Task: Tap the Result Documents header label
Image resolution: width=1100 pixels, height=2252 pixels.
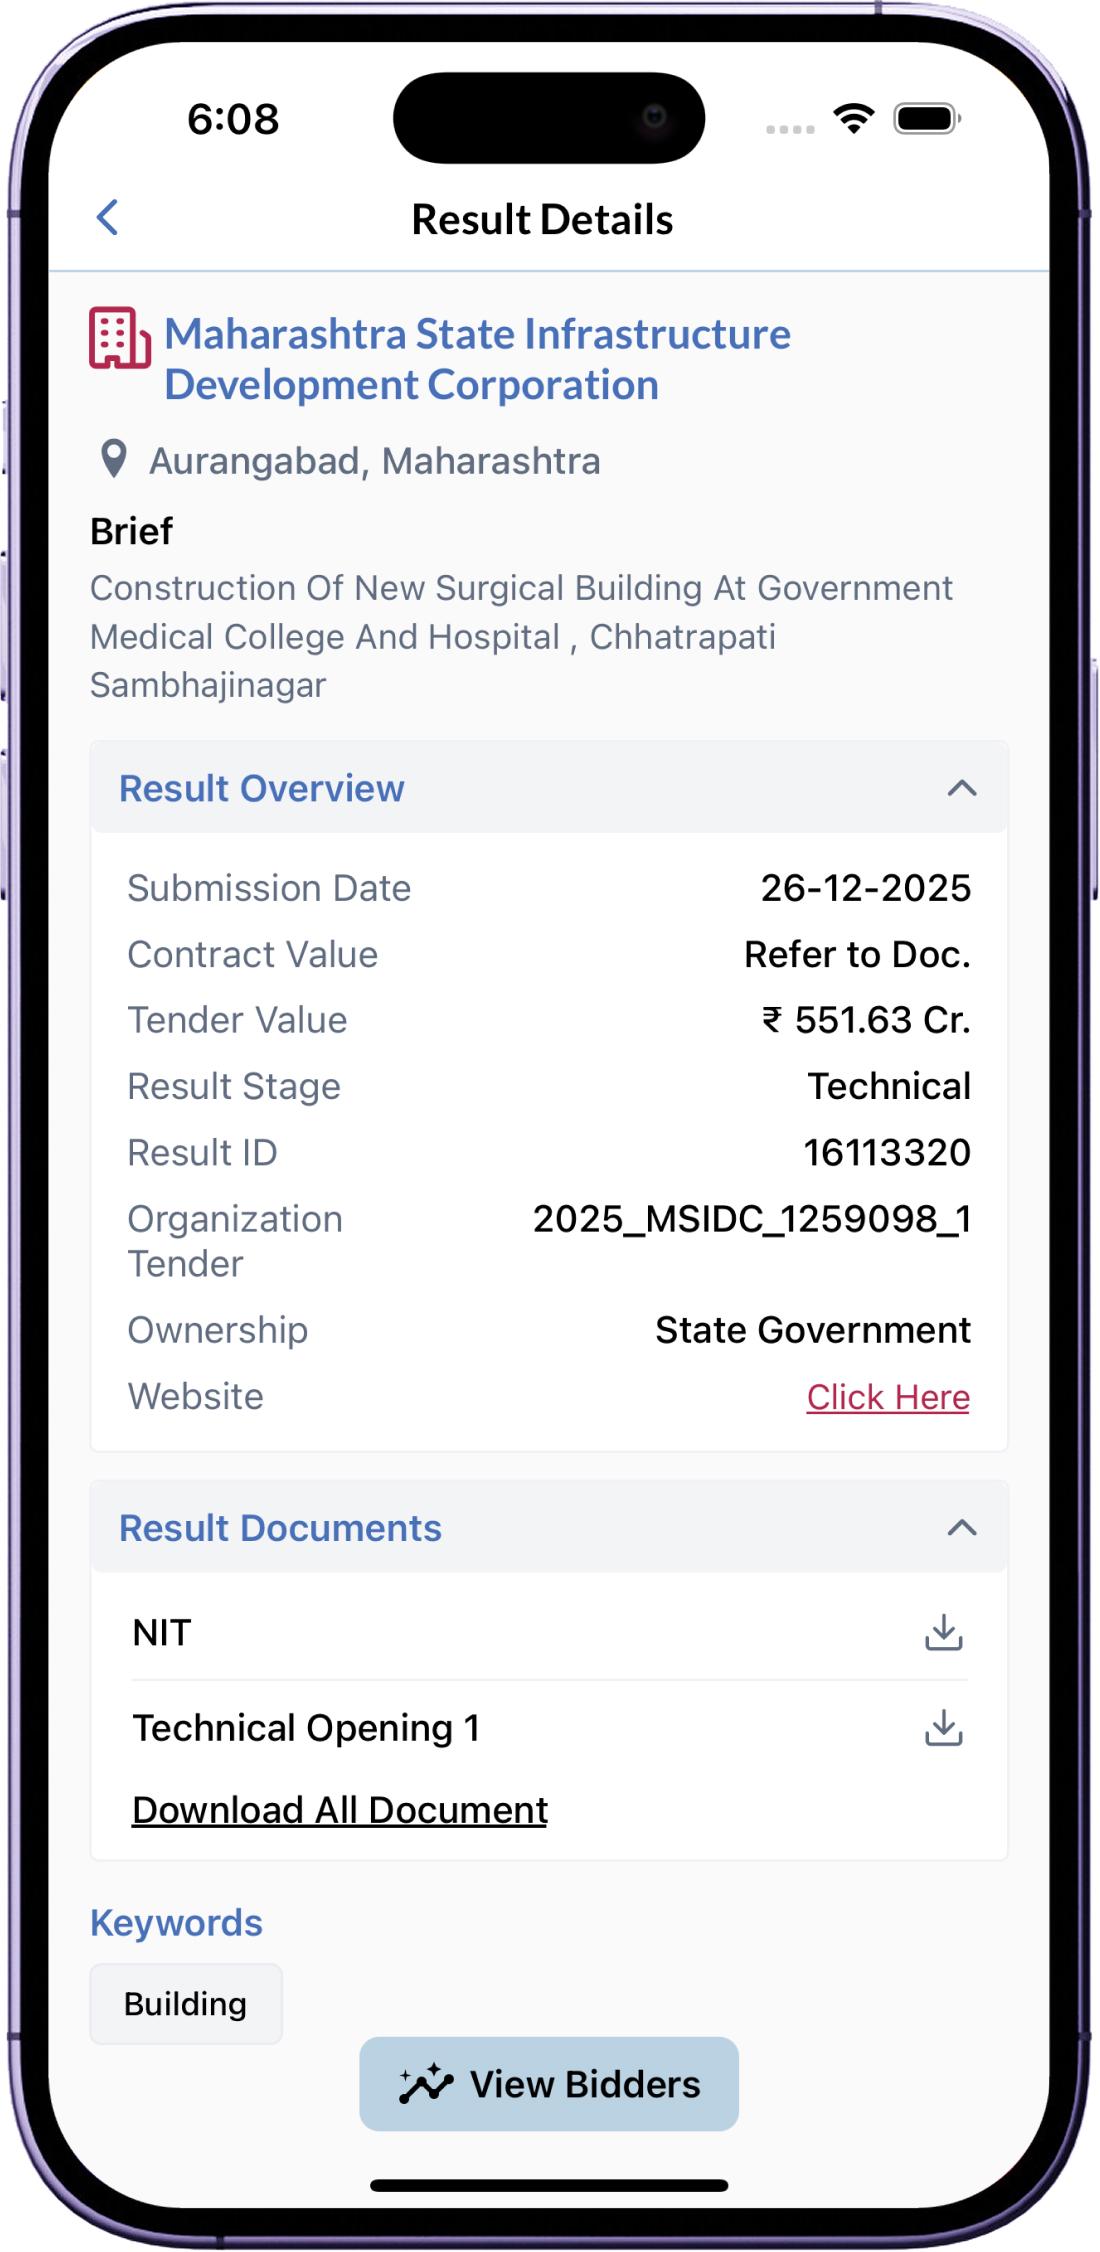Action: click(x=280, y=1528)
